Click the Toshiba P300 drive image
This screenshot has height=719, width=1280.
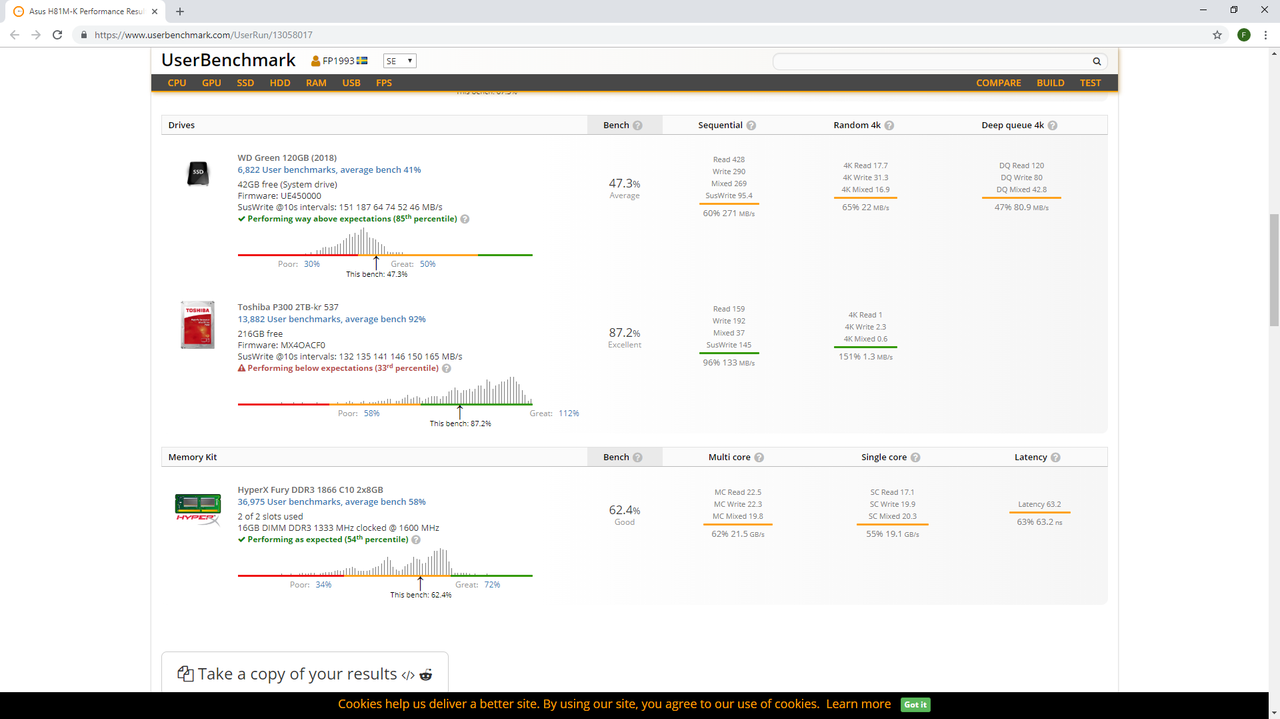(197, 324)
